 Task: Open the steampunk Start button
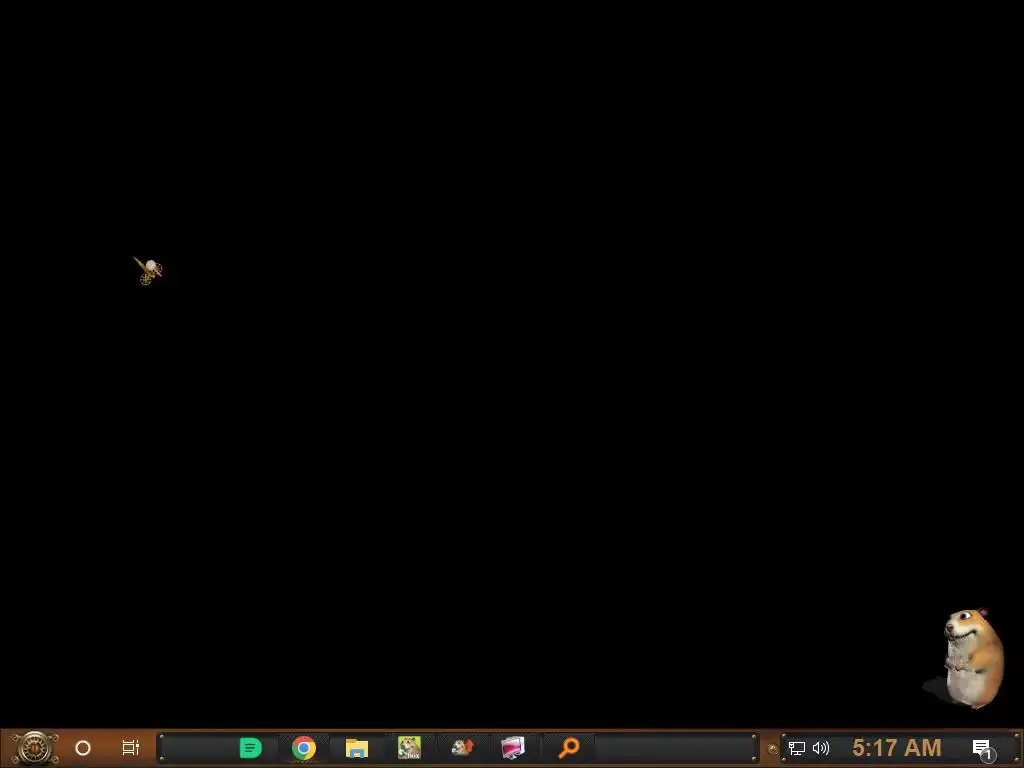34,748
